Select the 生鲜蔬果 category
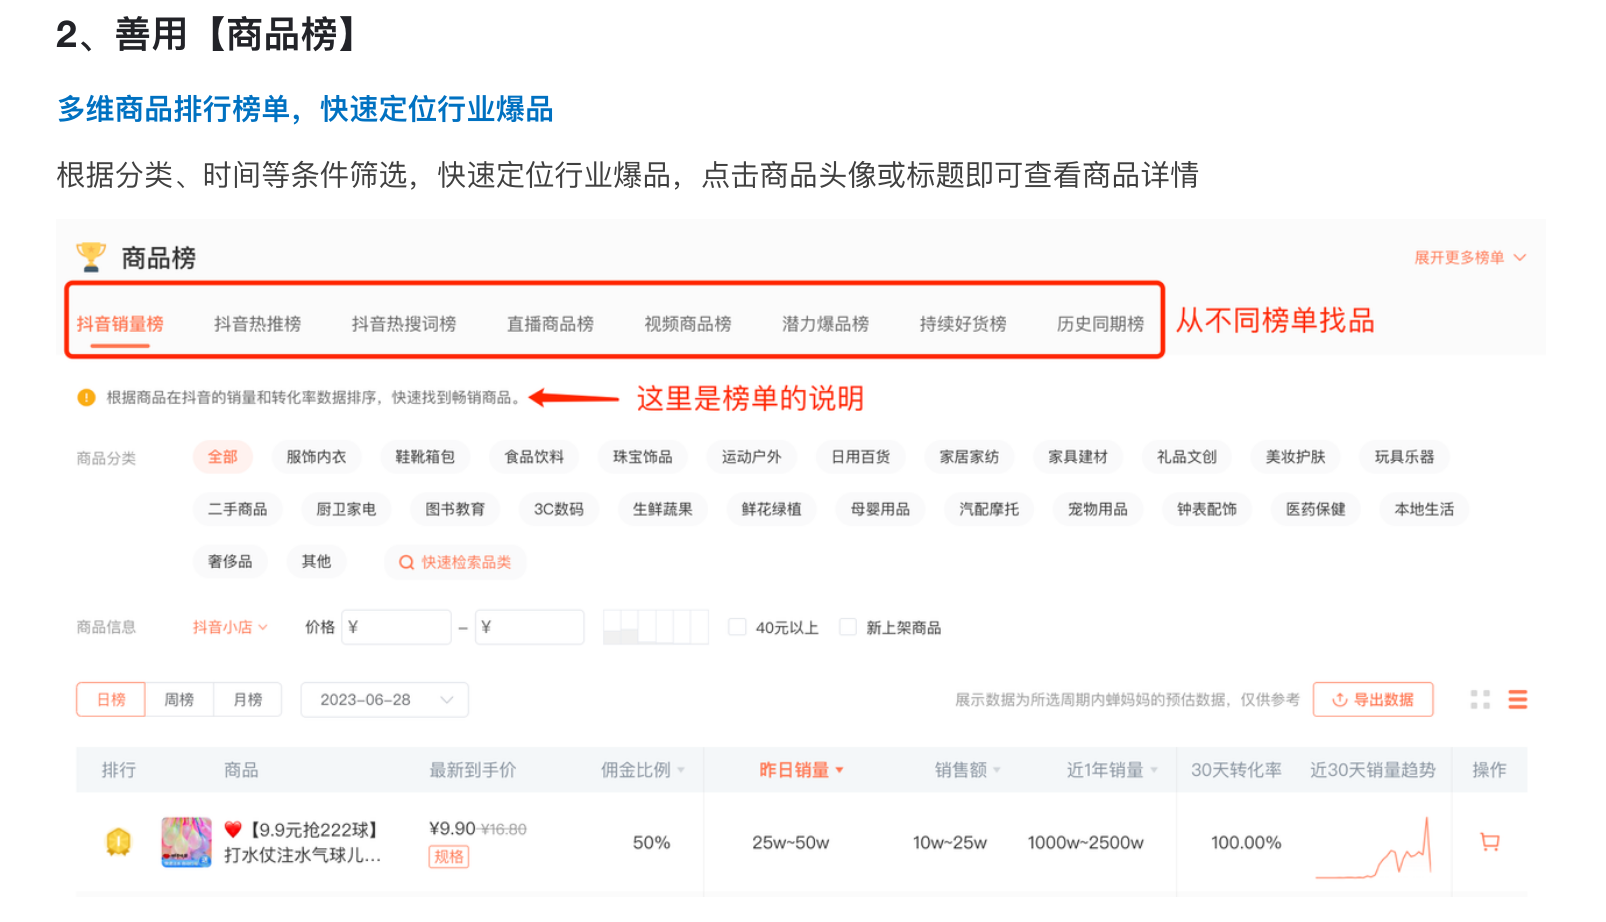1606x922 pixels. click(663, 509)
